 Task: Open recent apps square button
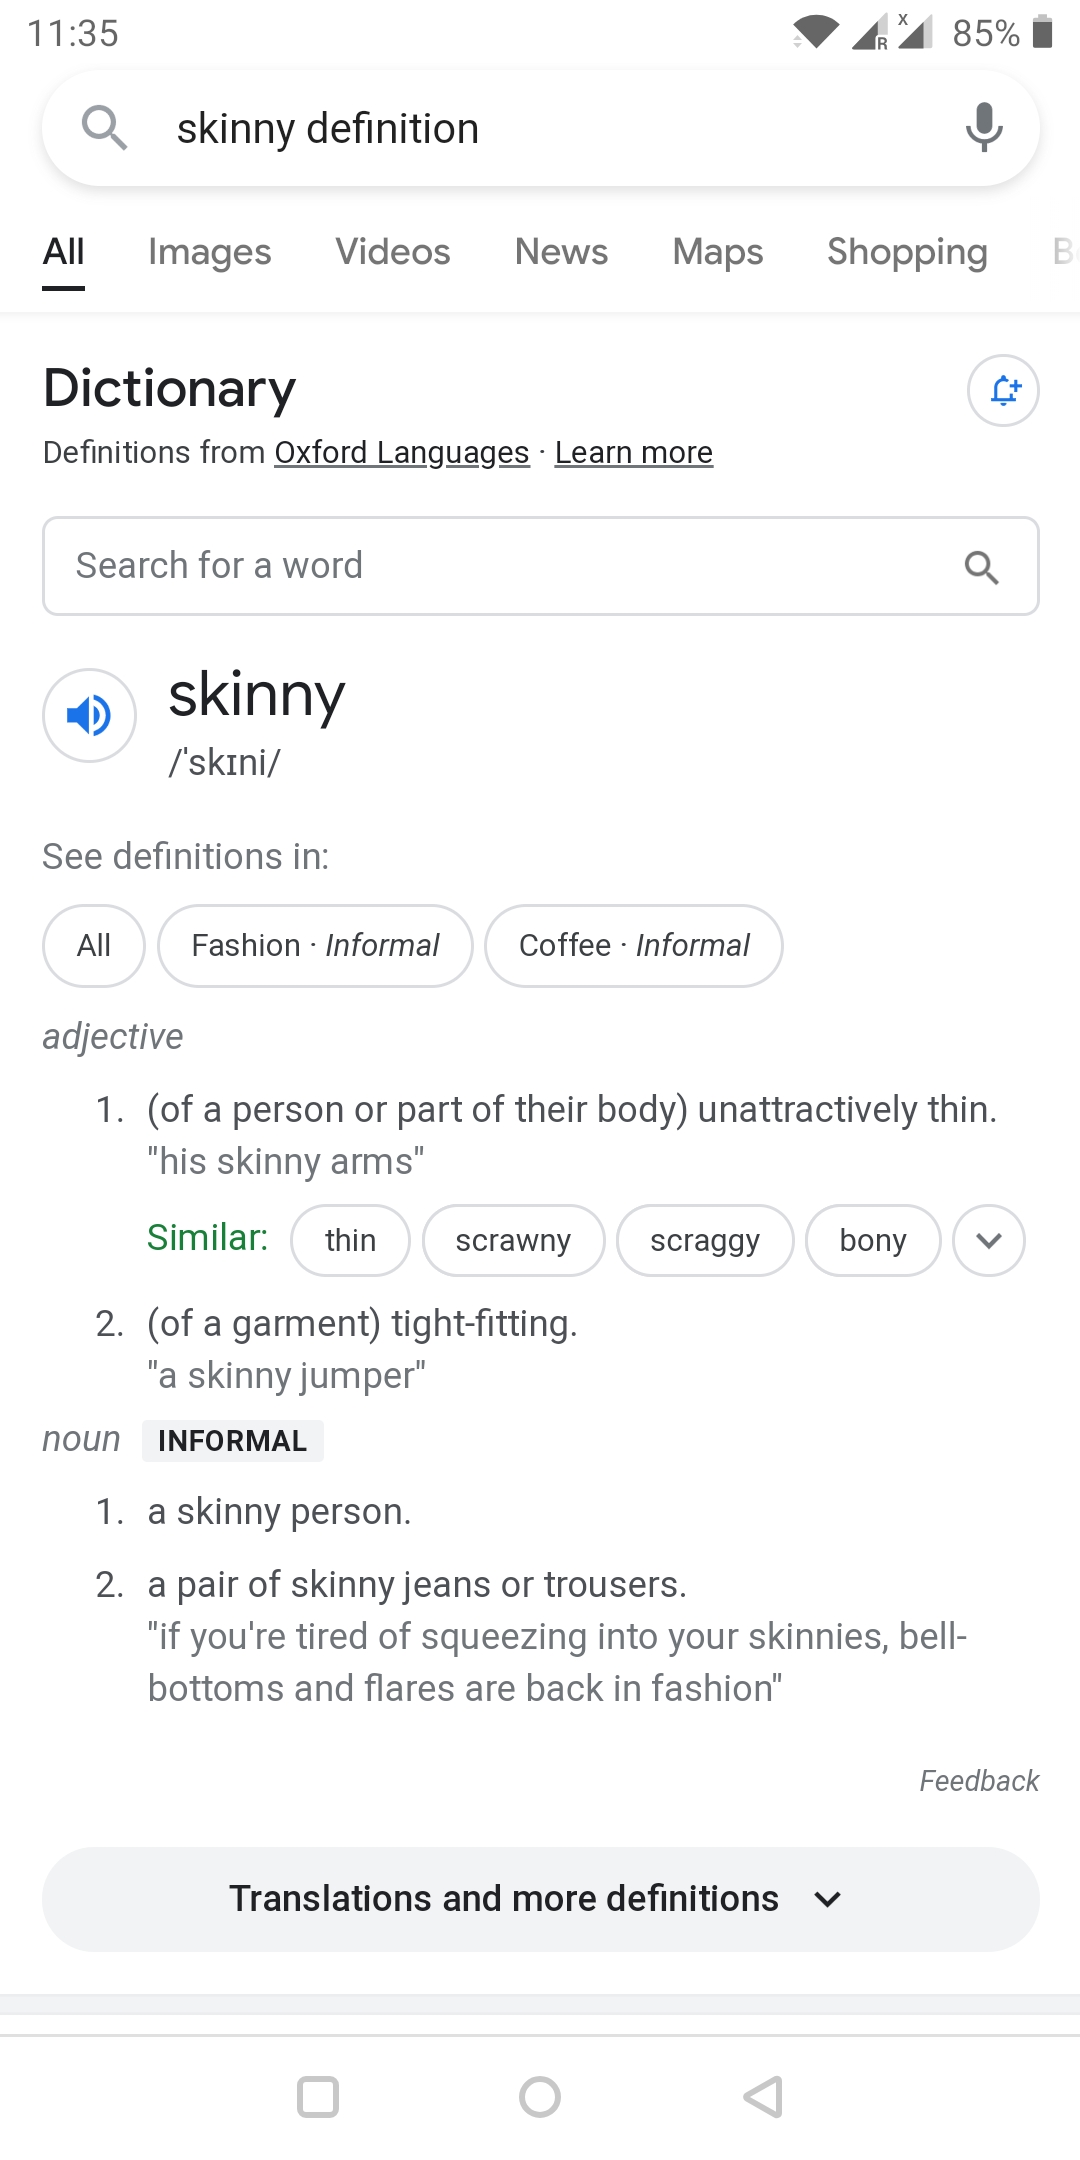tap(318, 2097)
